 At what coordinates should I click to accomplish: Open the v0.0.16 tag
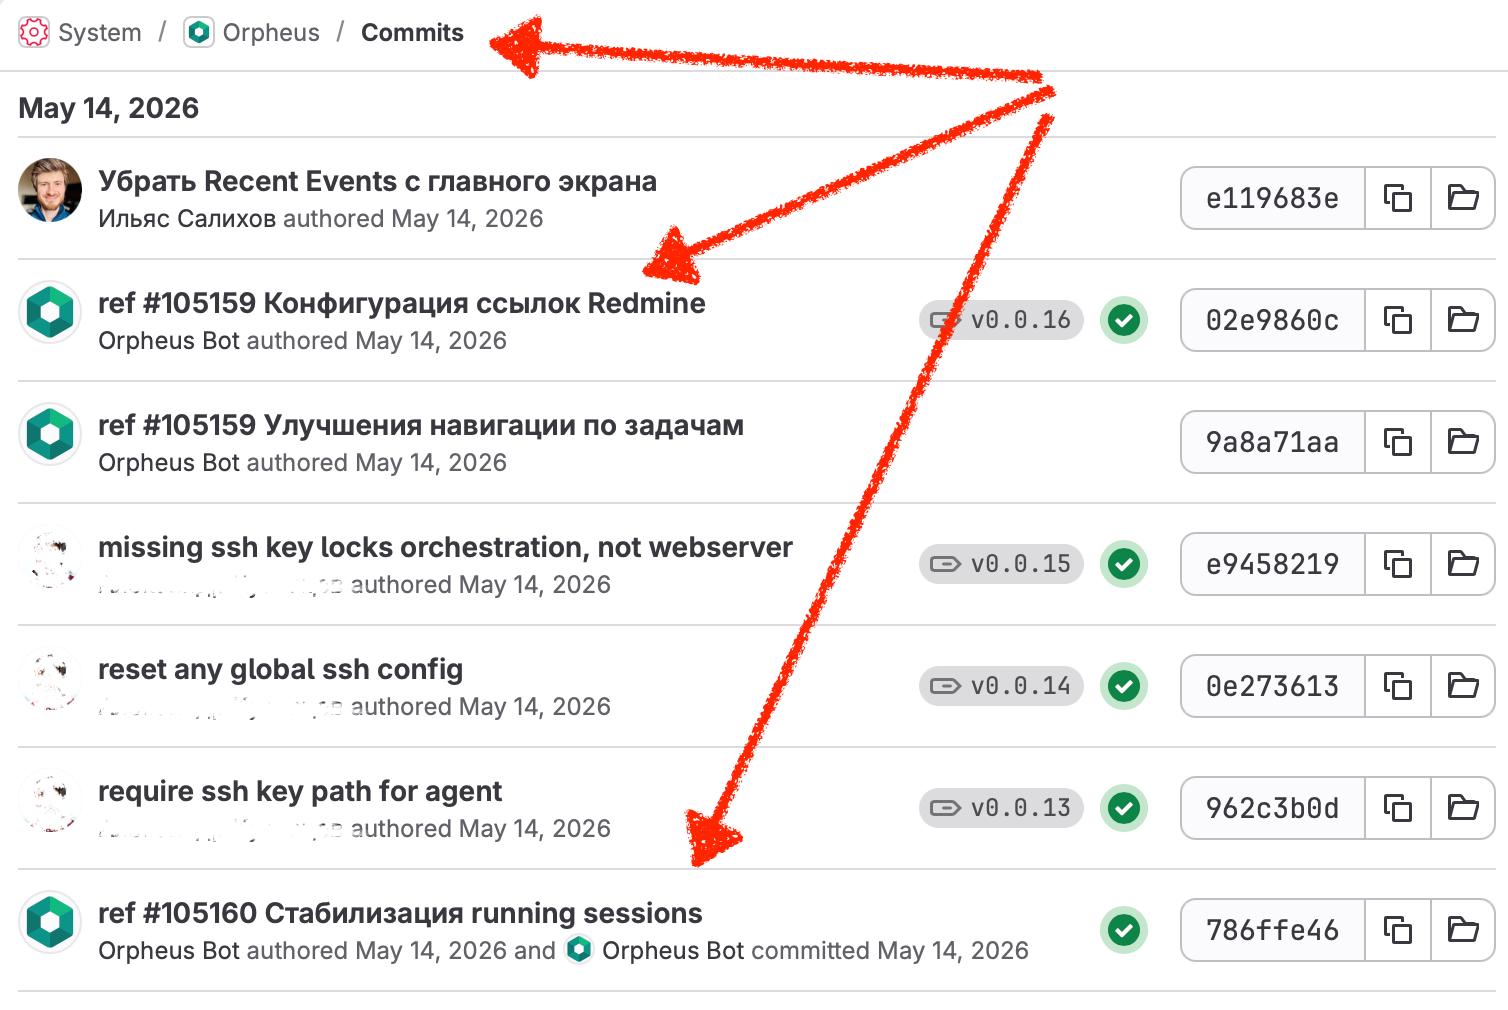(x=1001, y=320)
